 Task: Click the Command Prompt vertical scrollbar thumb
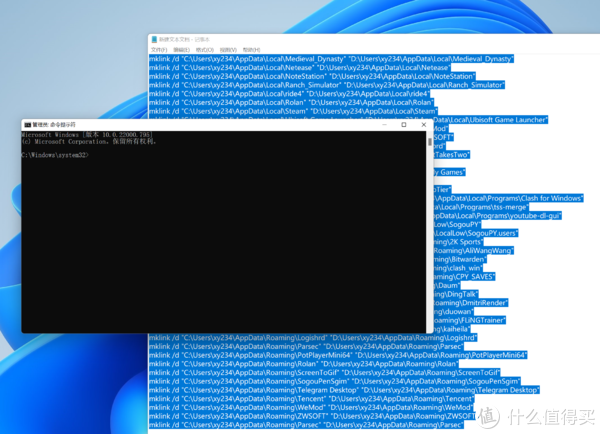click(x=430, y=141)
